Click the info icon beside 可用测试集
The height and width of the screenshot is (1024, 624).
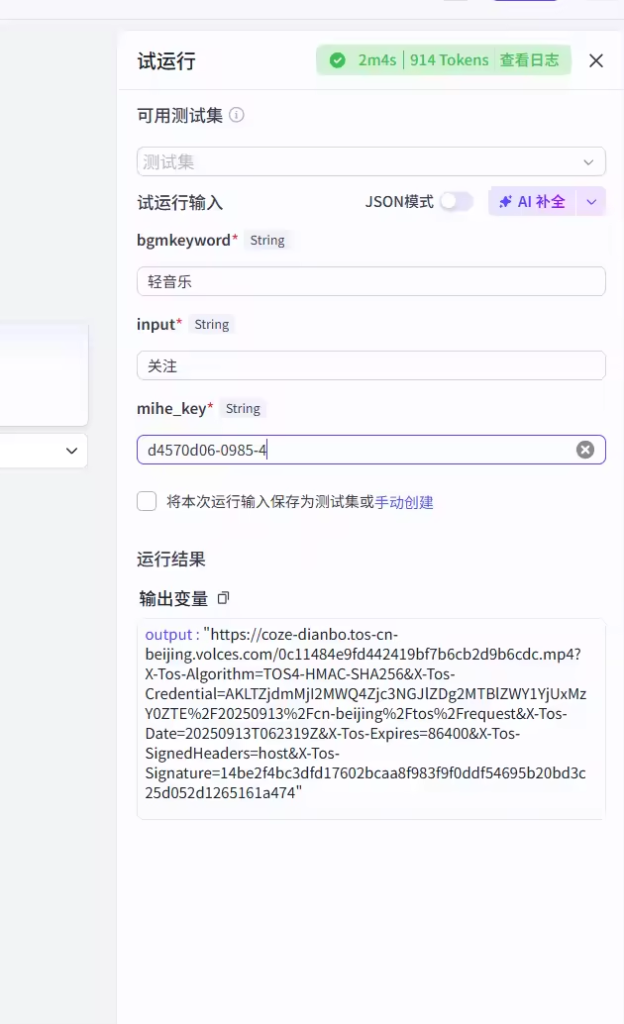[237, 115]
